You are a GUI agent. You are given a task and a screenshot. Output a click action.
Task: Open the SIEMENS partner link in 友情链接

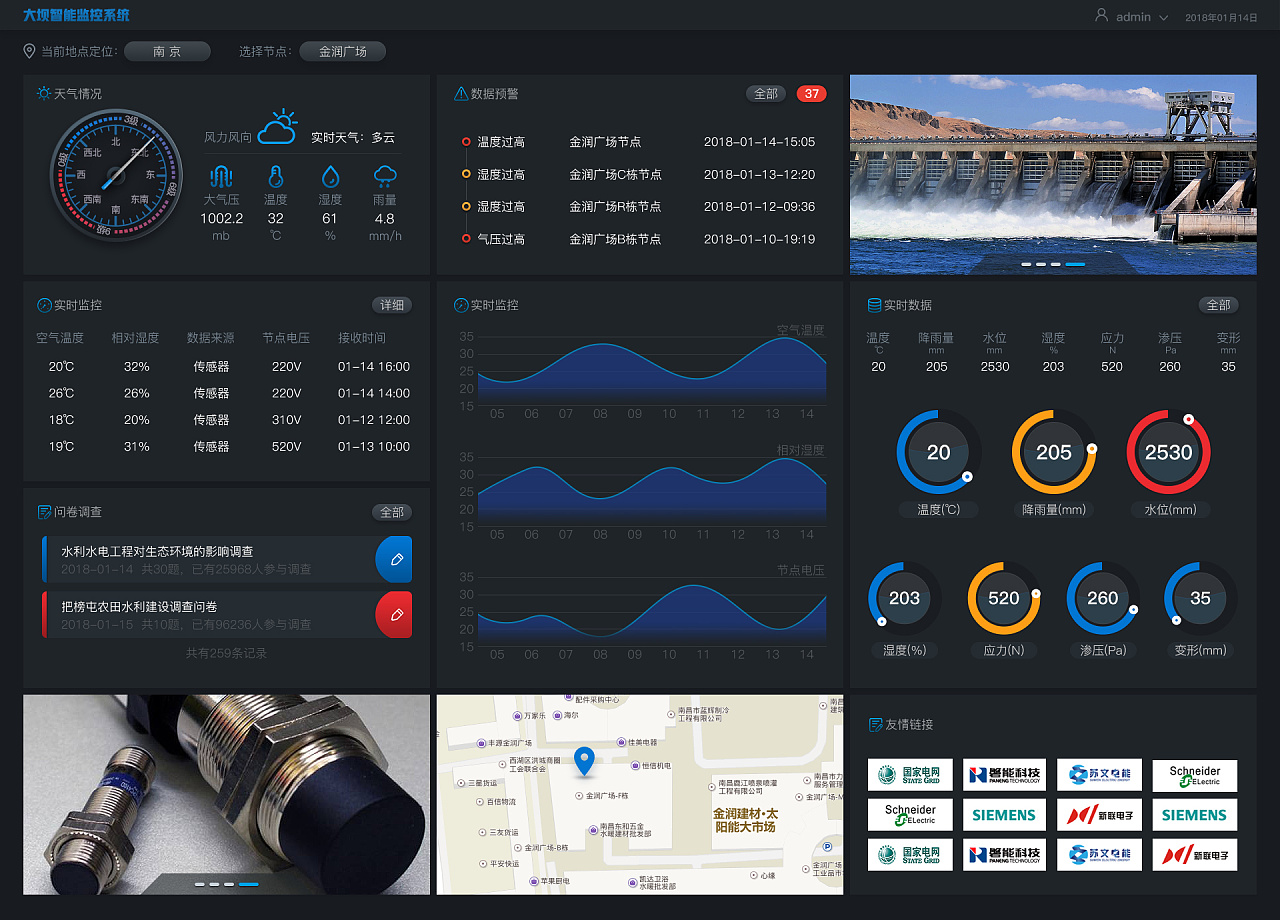coord(1004,814)
